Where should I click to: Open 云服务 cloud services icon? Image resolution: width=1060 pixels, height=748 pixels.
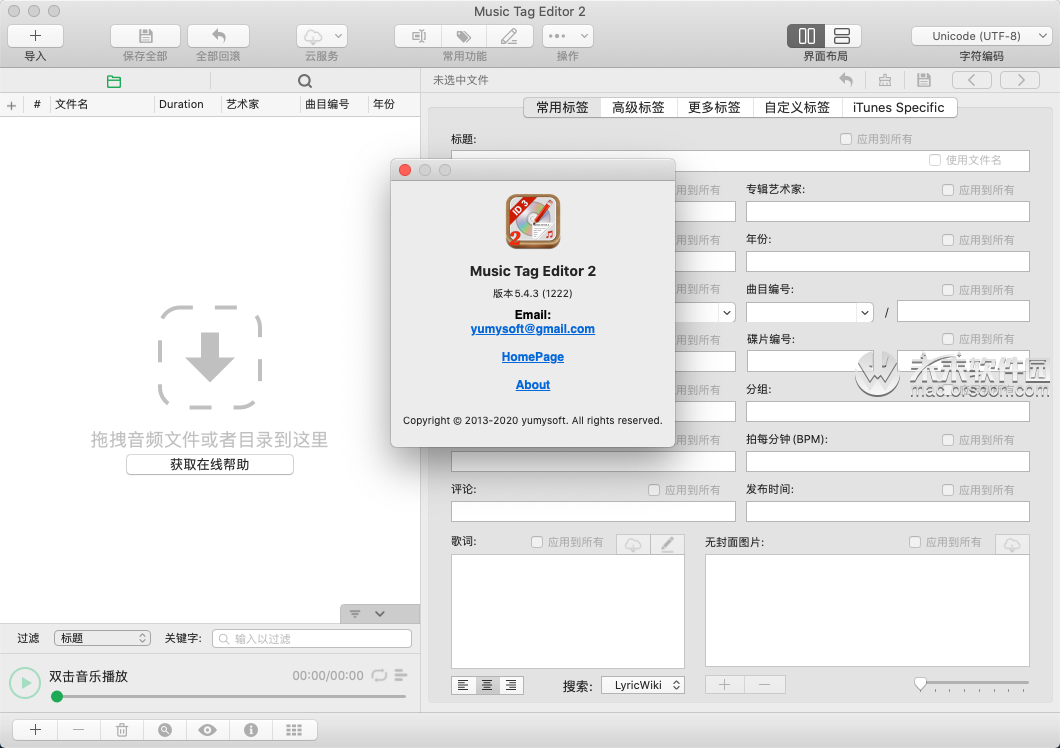(315, 35)
